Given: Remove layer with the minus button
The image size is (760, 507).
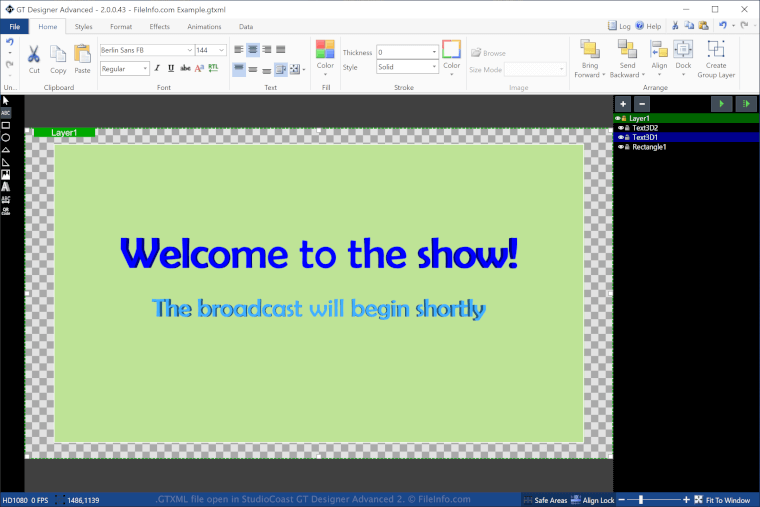Looking at the screenshot, I should tap(642, 104).
